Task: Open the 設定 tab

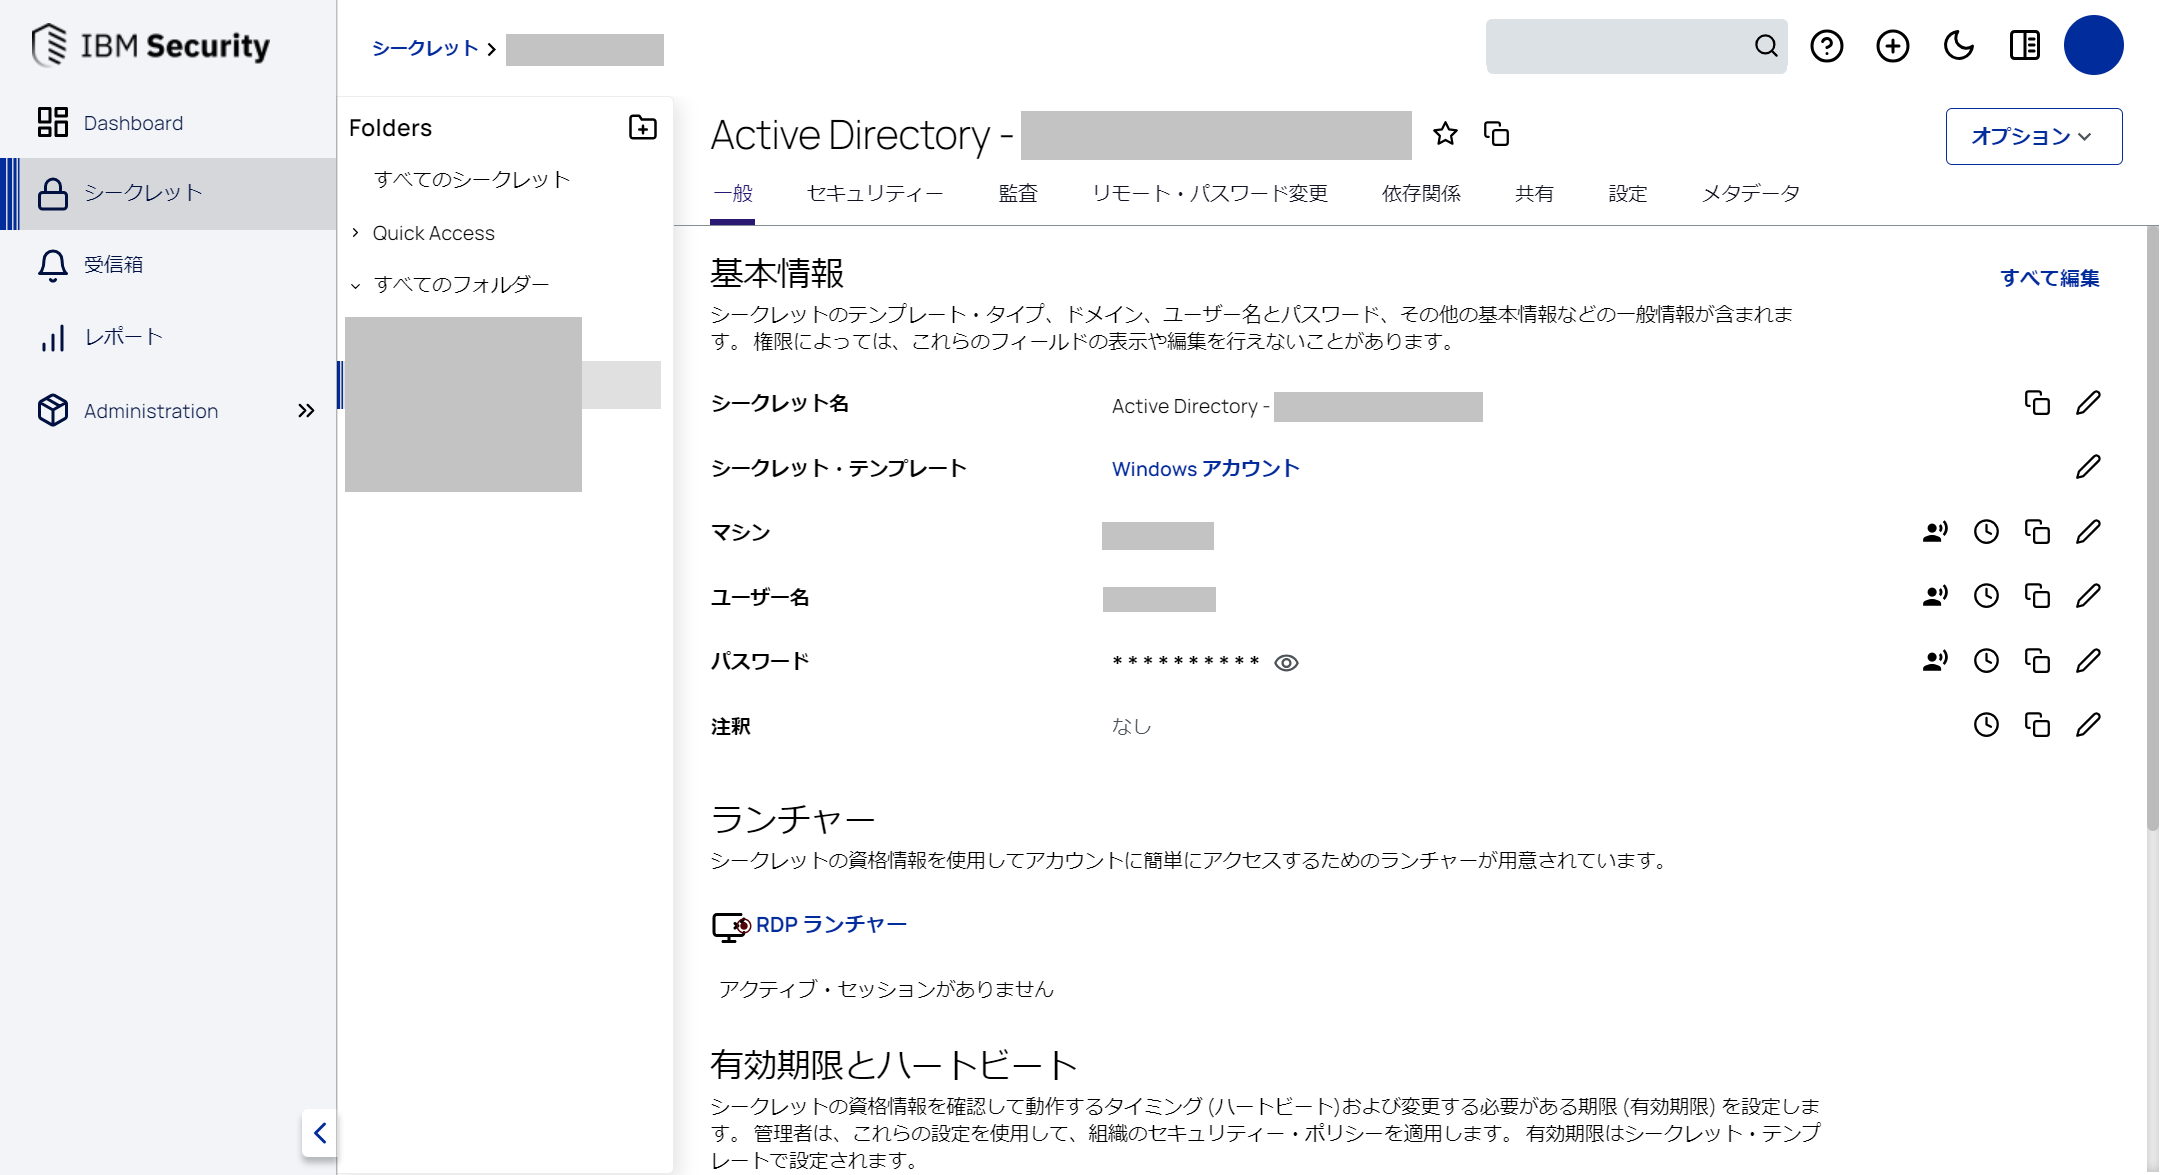Action: 1627,194
